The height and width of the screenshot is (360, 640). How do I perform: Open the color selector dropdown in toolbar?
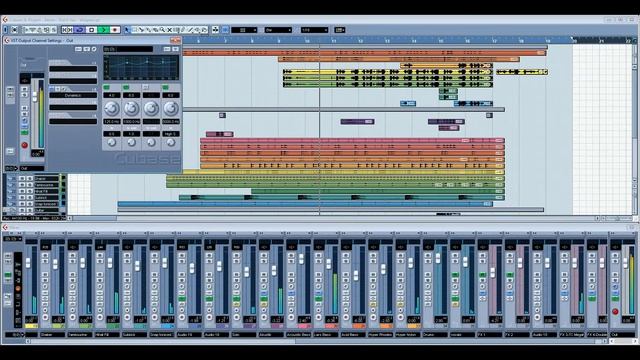click(x=340, y=30)
